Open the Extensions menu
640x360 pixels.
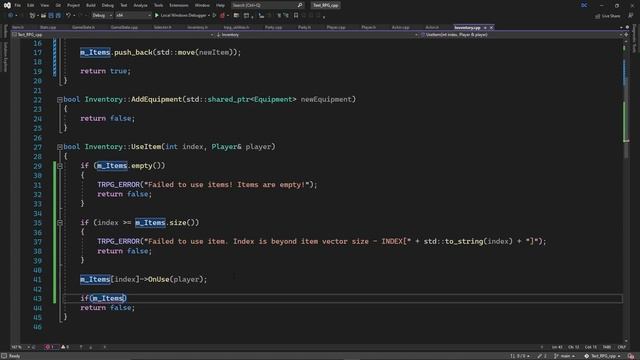[179, 5]
